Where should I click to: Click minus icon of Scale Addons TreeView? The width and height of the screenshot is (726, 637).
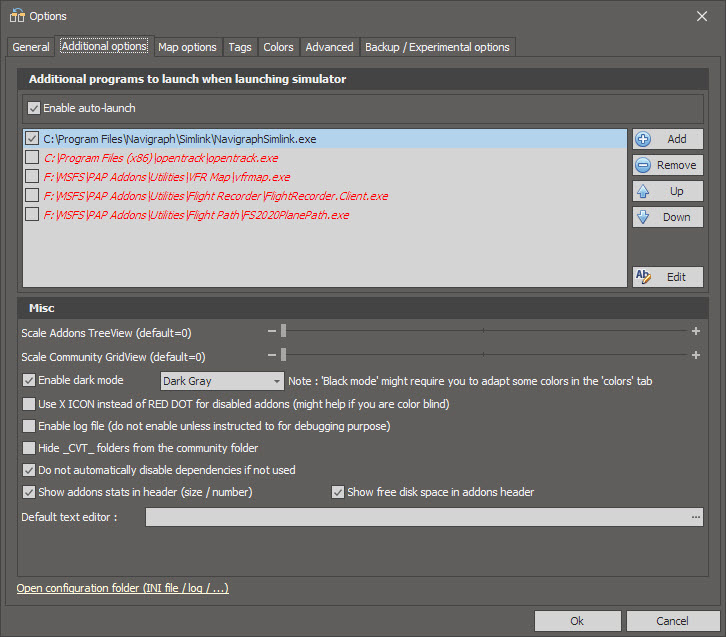(271, 331)
